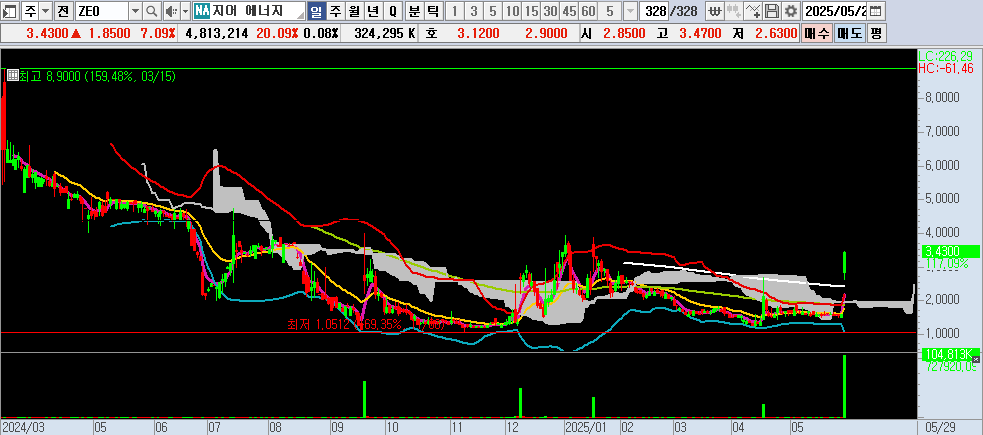
Task: Click the green 3.4300 current price tag
Action: tap(950, 251)
